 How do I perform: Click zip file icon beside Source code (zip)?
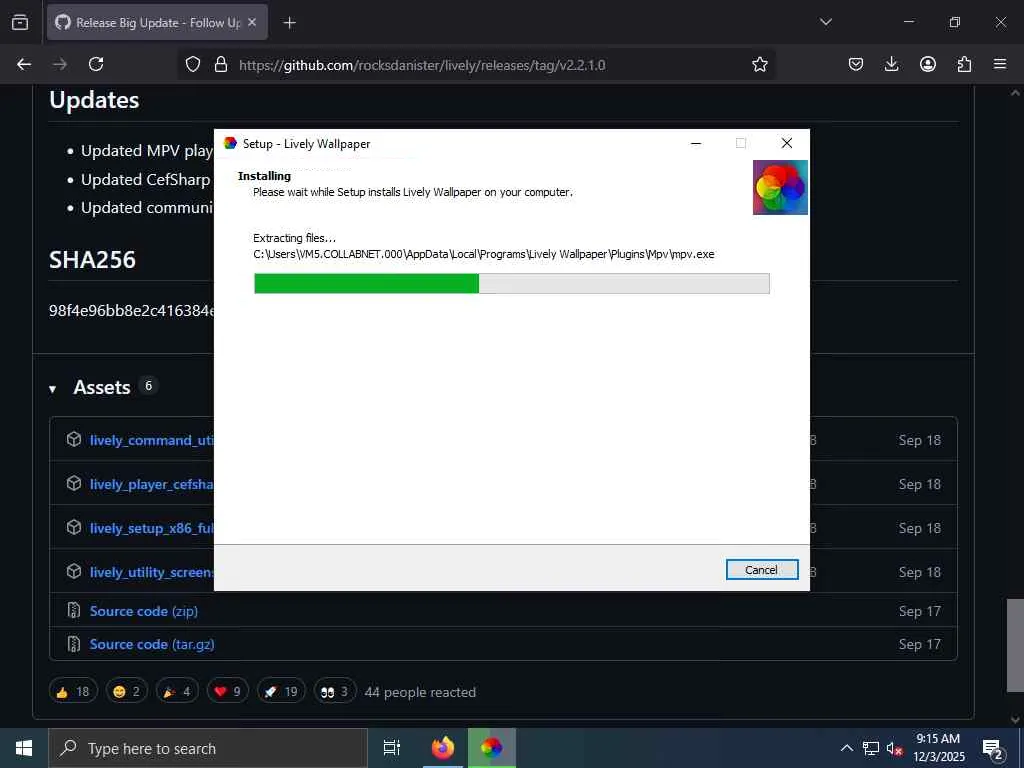tap(74, 611)
